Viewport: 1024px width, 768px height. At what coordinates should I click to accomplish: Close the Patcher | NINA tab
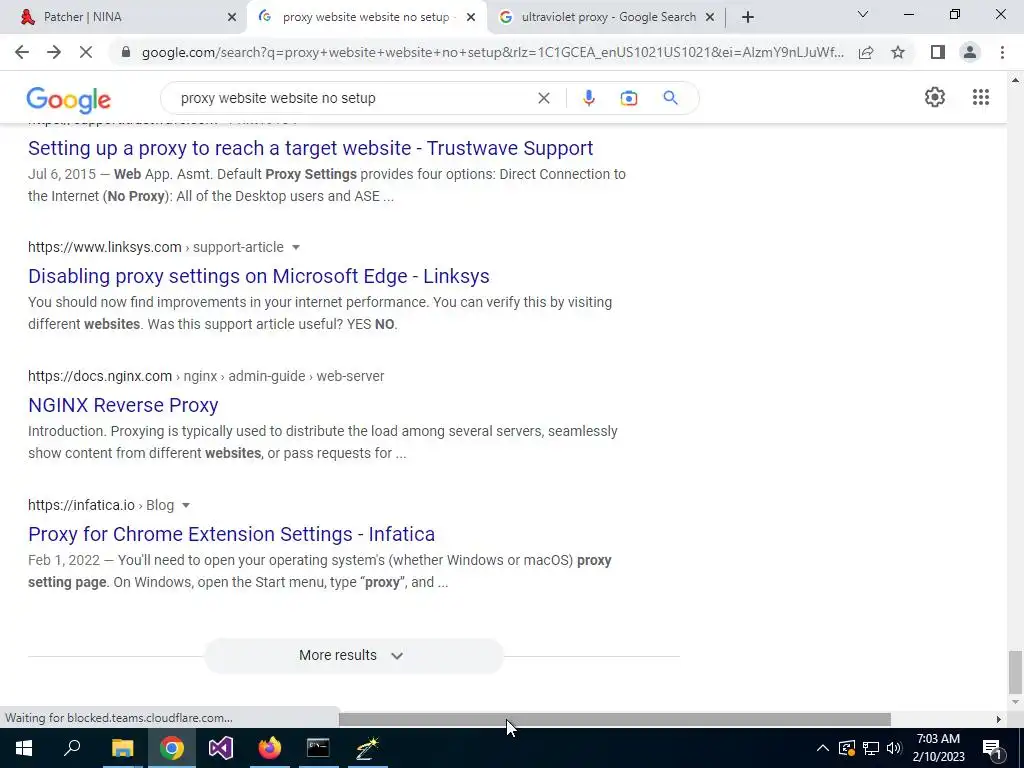tap(231, 18)
